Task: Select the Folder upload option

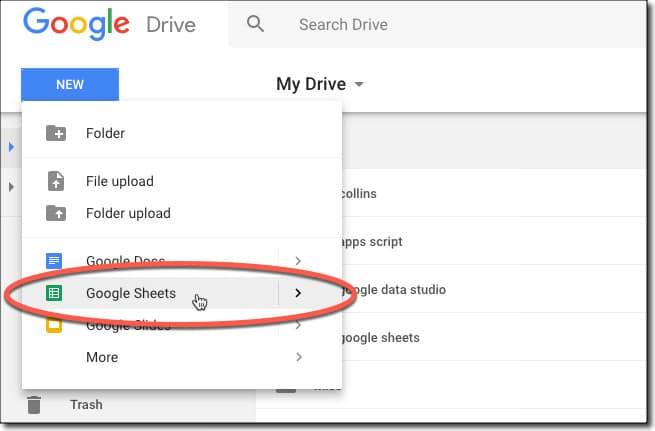Action: (x=128, y=213)
